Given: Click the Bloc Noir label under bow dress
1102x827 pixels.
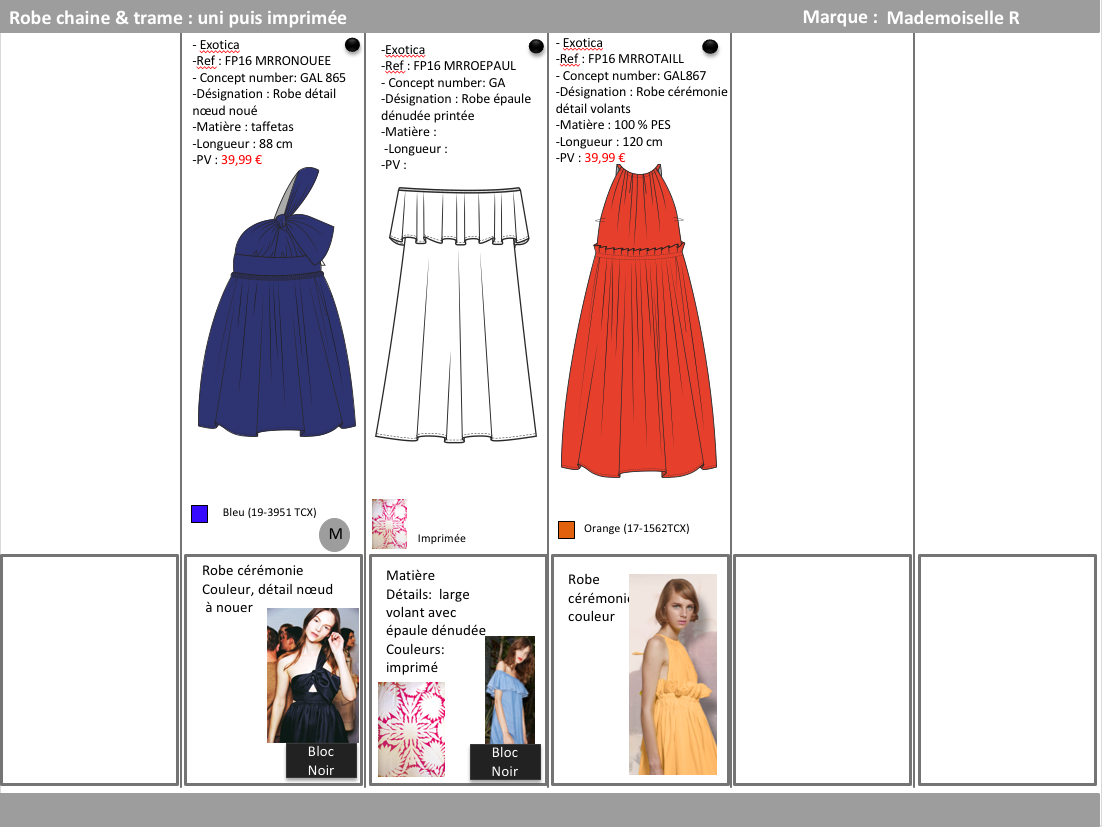Looking at the screenshot, I should tap(321, 761).
